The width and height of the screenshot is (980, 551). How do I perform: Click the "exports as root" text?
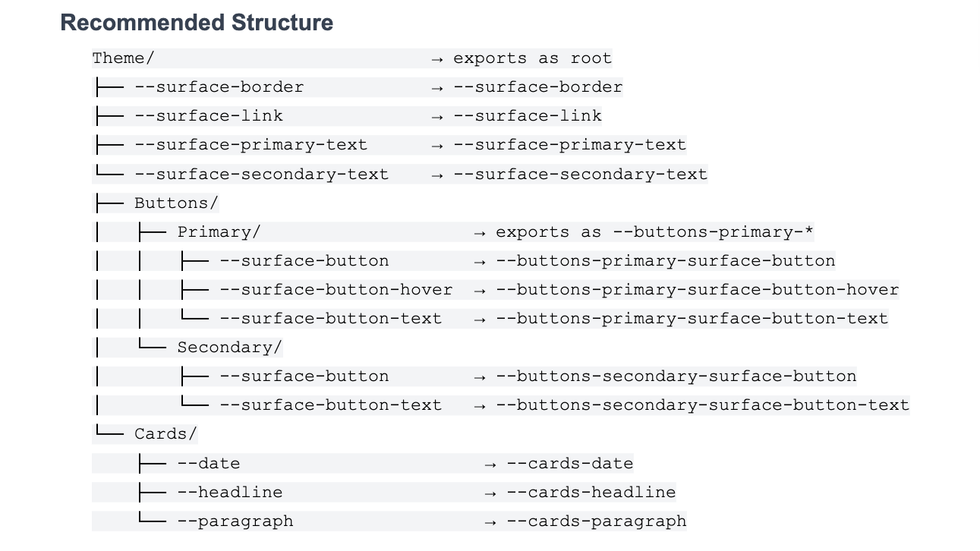pos(532,58)
